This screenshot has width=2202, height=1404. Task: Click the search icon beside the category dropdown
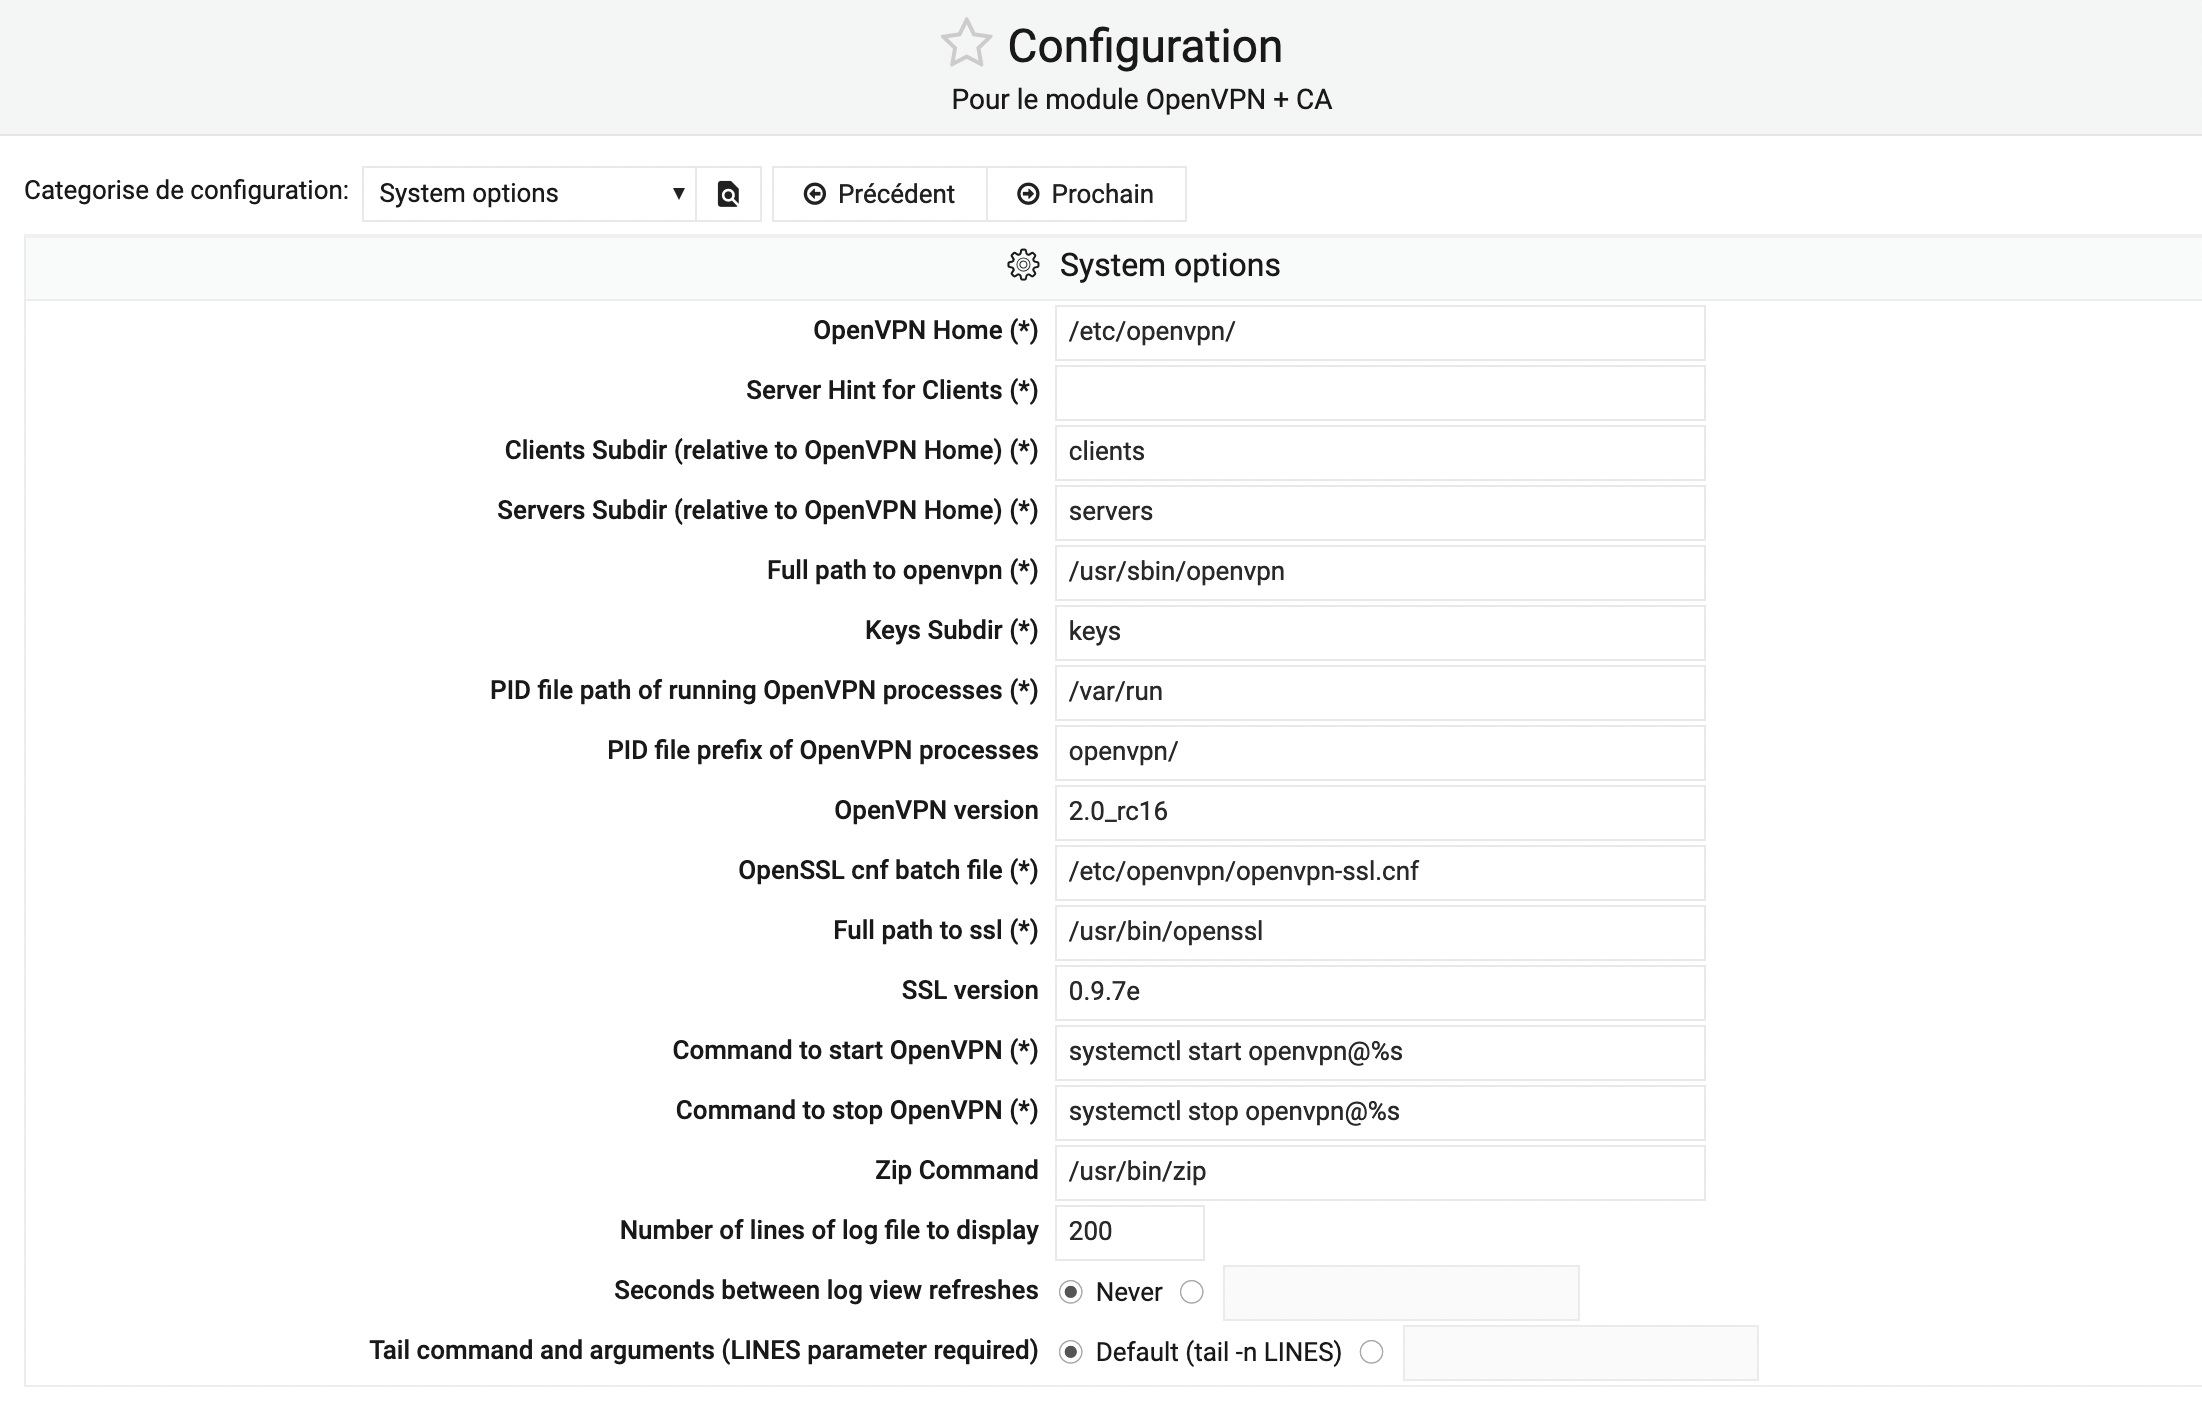point(729,193)
